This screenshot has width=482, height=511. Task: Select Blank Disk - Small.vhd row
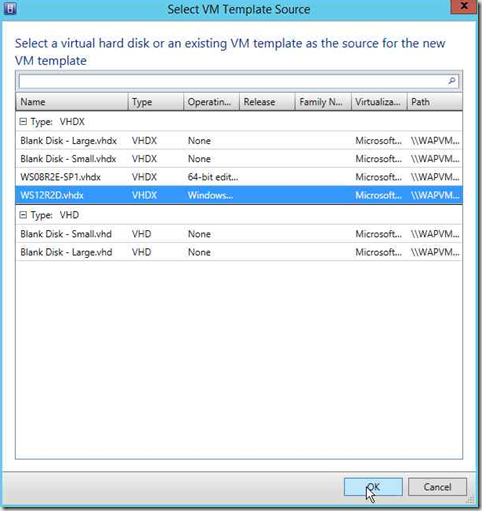239,234
